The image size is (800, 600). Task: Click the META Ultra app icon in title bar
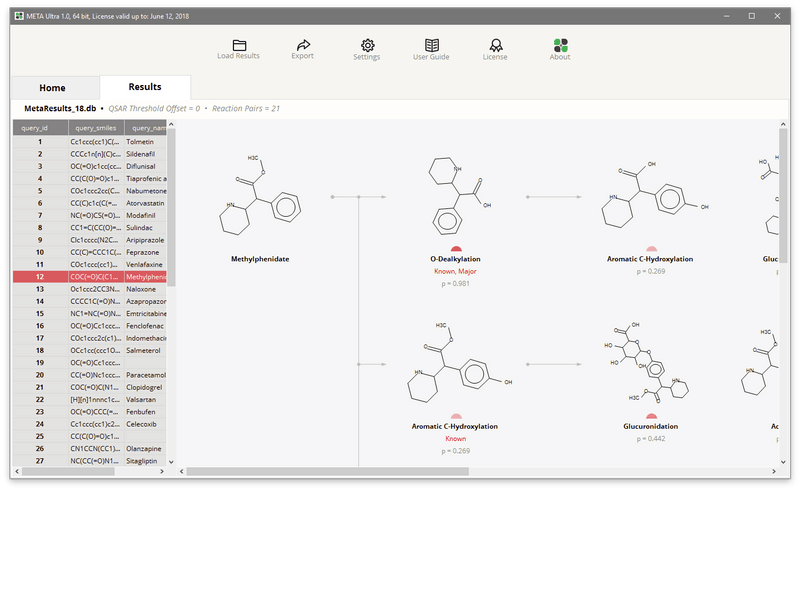(19, 16)
